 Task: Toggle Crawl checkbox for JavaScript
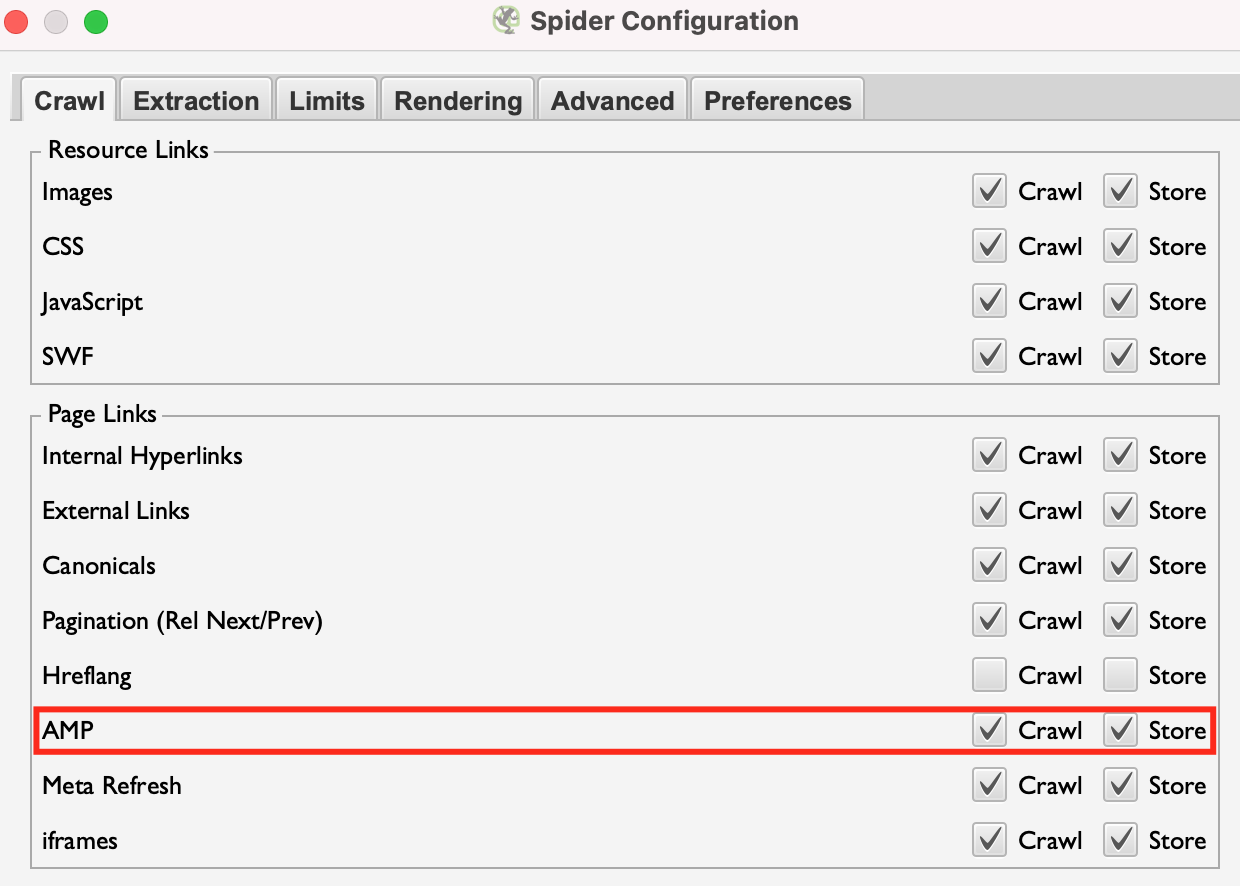tap(989, 301)
